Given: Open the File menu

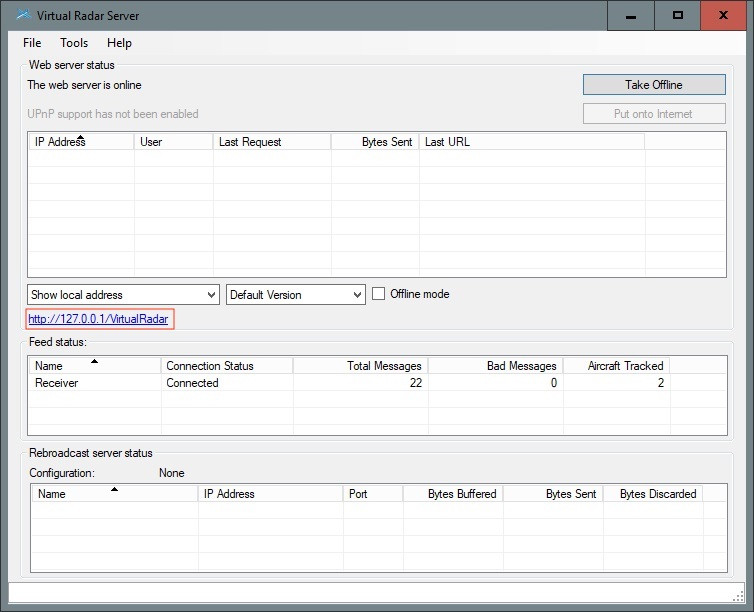Looking at the screenshot, I should coord(32,43).
